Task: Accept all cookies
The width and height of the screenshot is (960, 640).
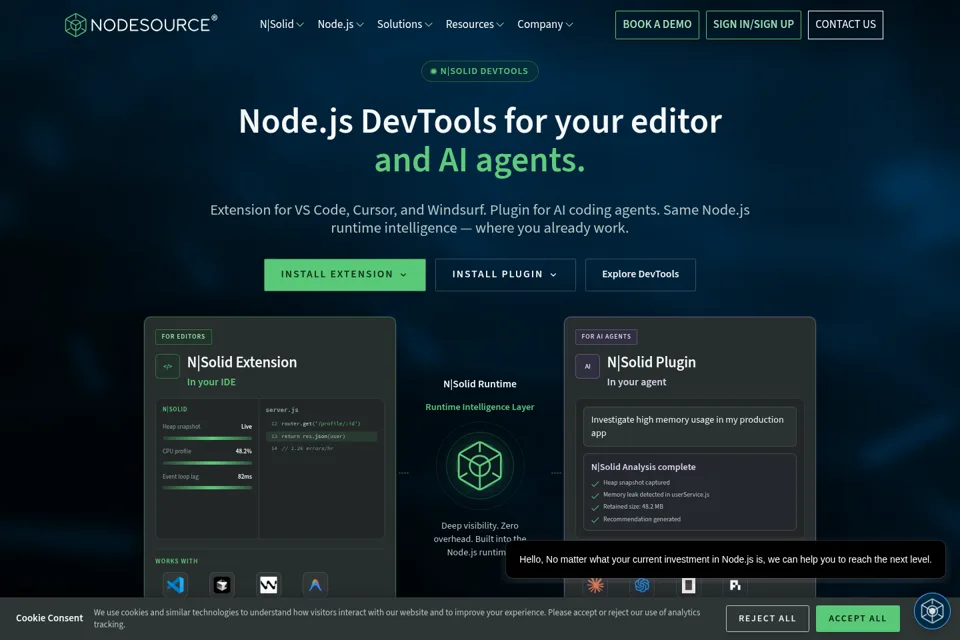Action: [x=857, y=619]
